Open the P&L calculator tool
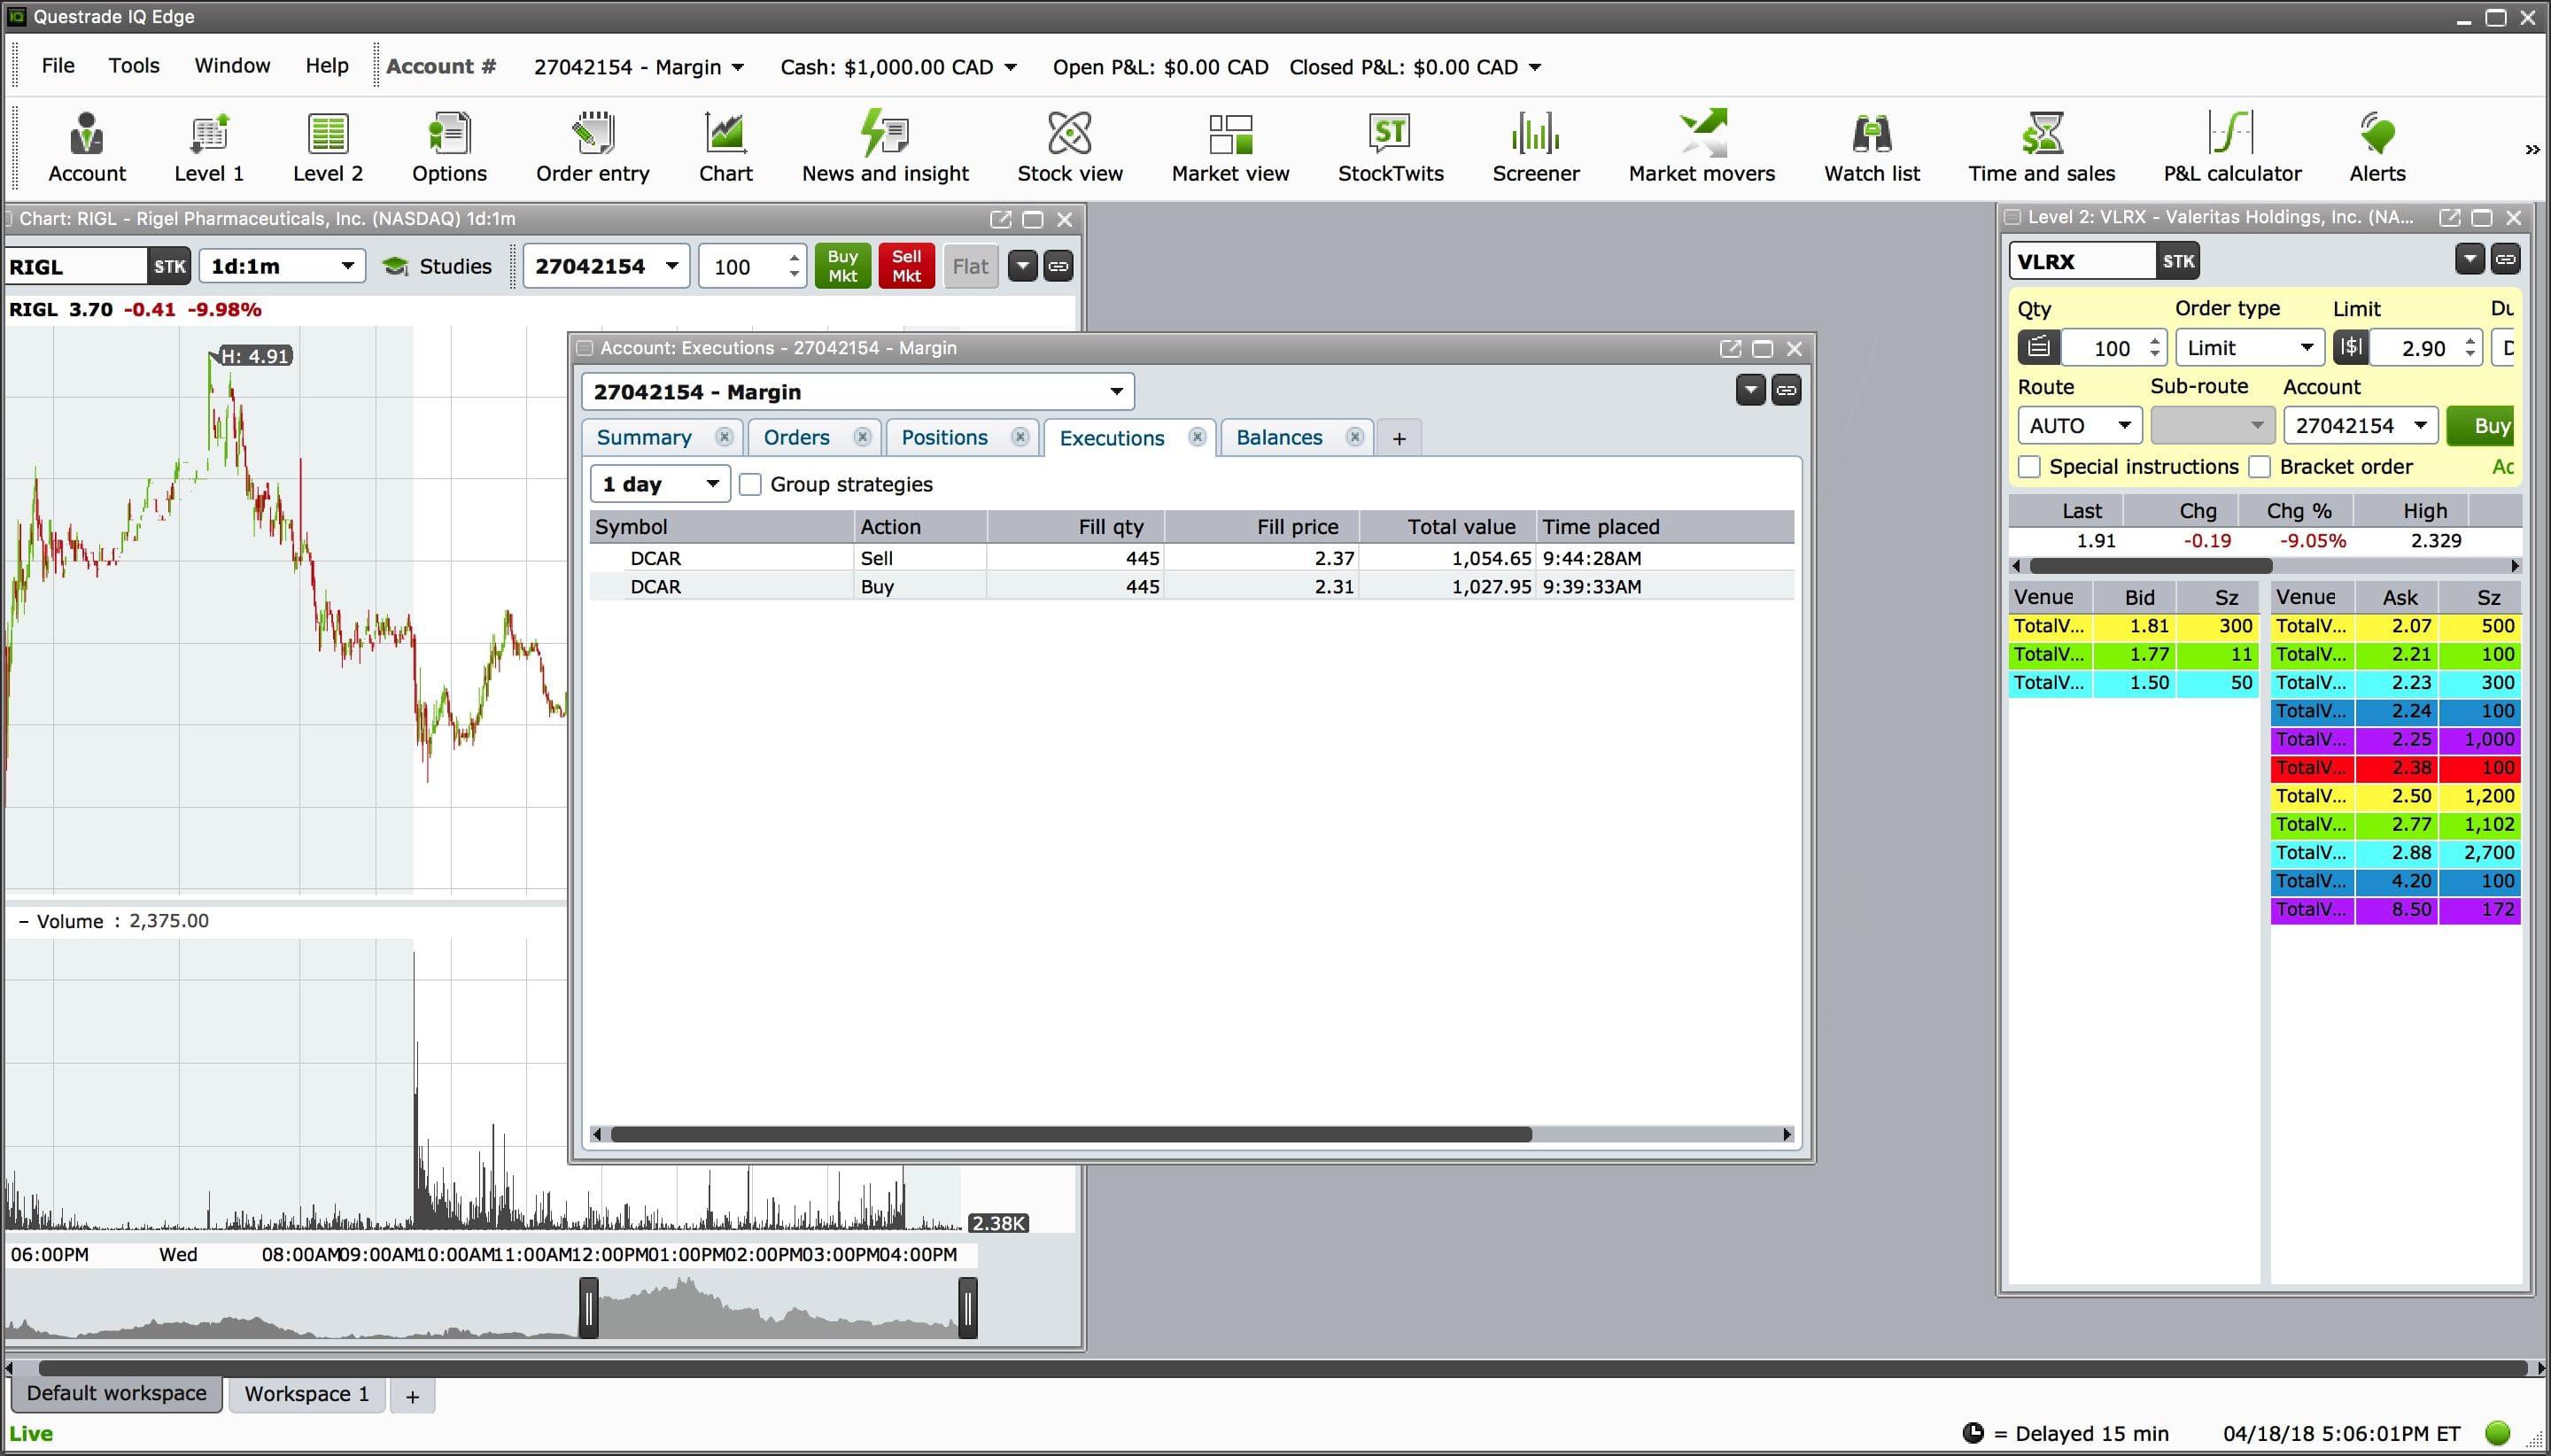This screenshot has width=2551, height=1456. [2231, 146]
